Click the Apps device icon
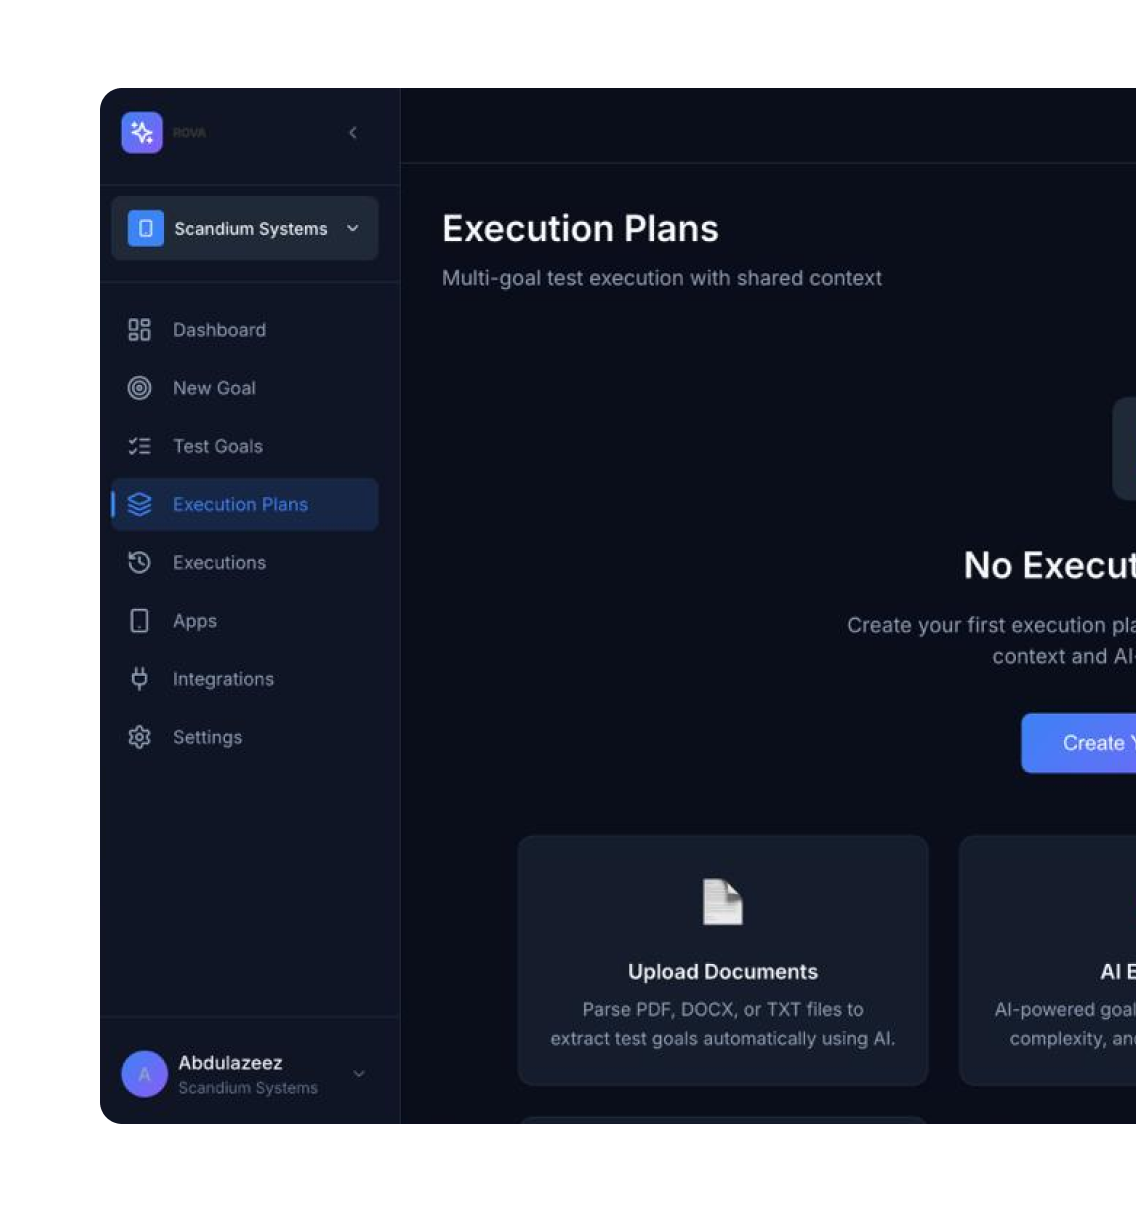Screen dimensions: 1136x1212 (140, 621)
